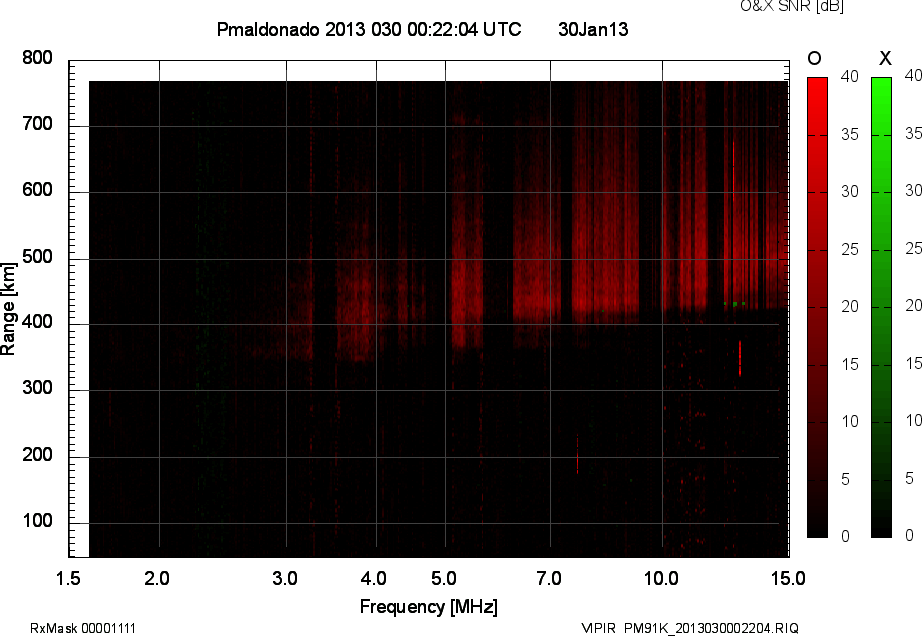Image resolution: width=922 pixels, height=636 pixels.
Task: Click the 30Jan13 date label
Action: click(593, 30)
